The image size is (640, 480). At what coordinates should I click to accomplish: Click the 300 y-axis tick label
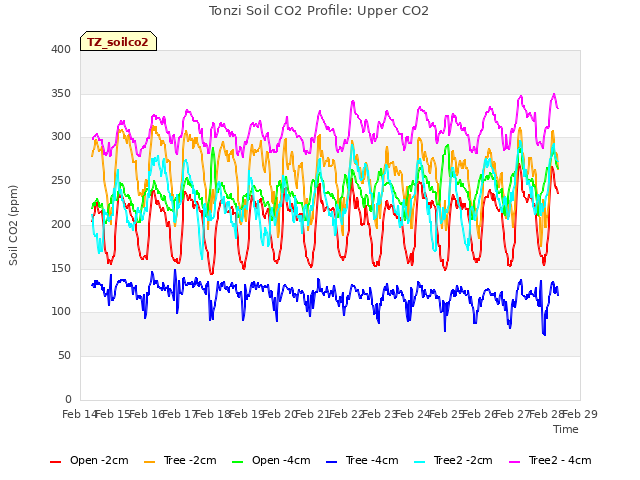click(61, 137)
